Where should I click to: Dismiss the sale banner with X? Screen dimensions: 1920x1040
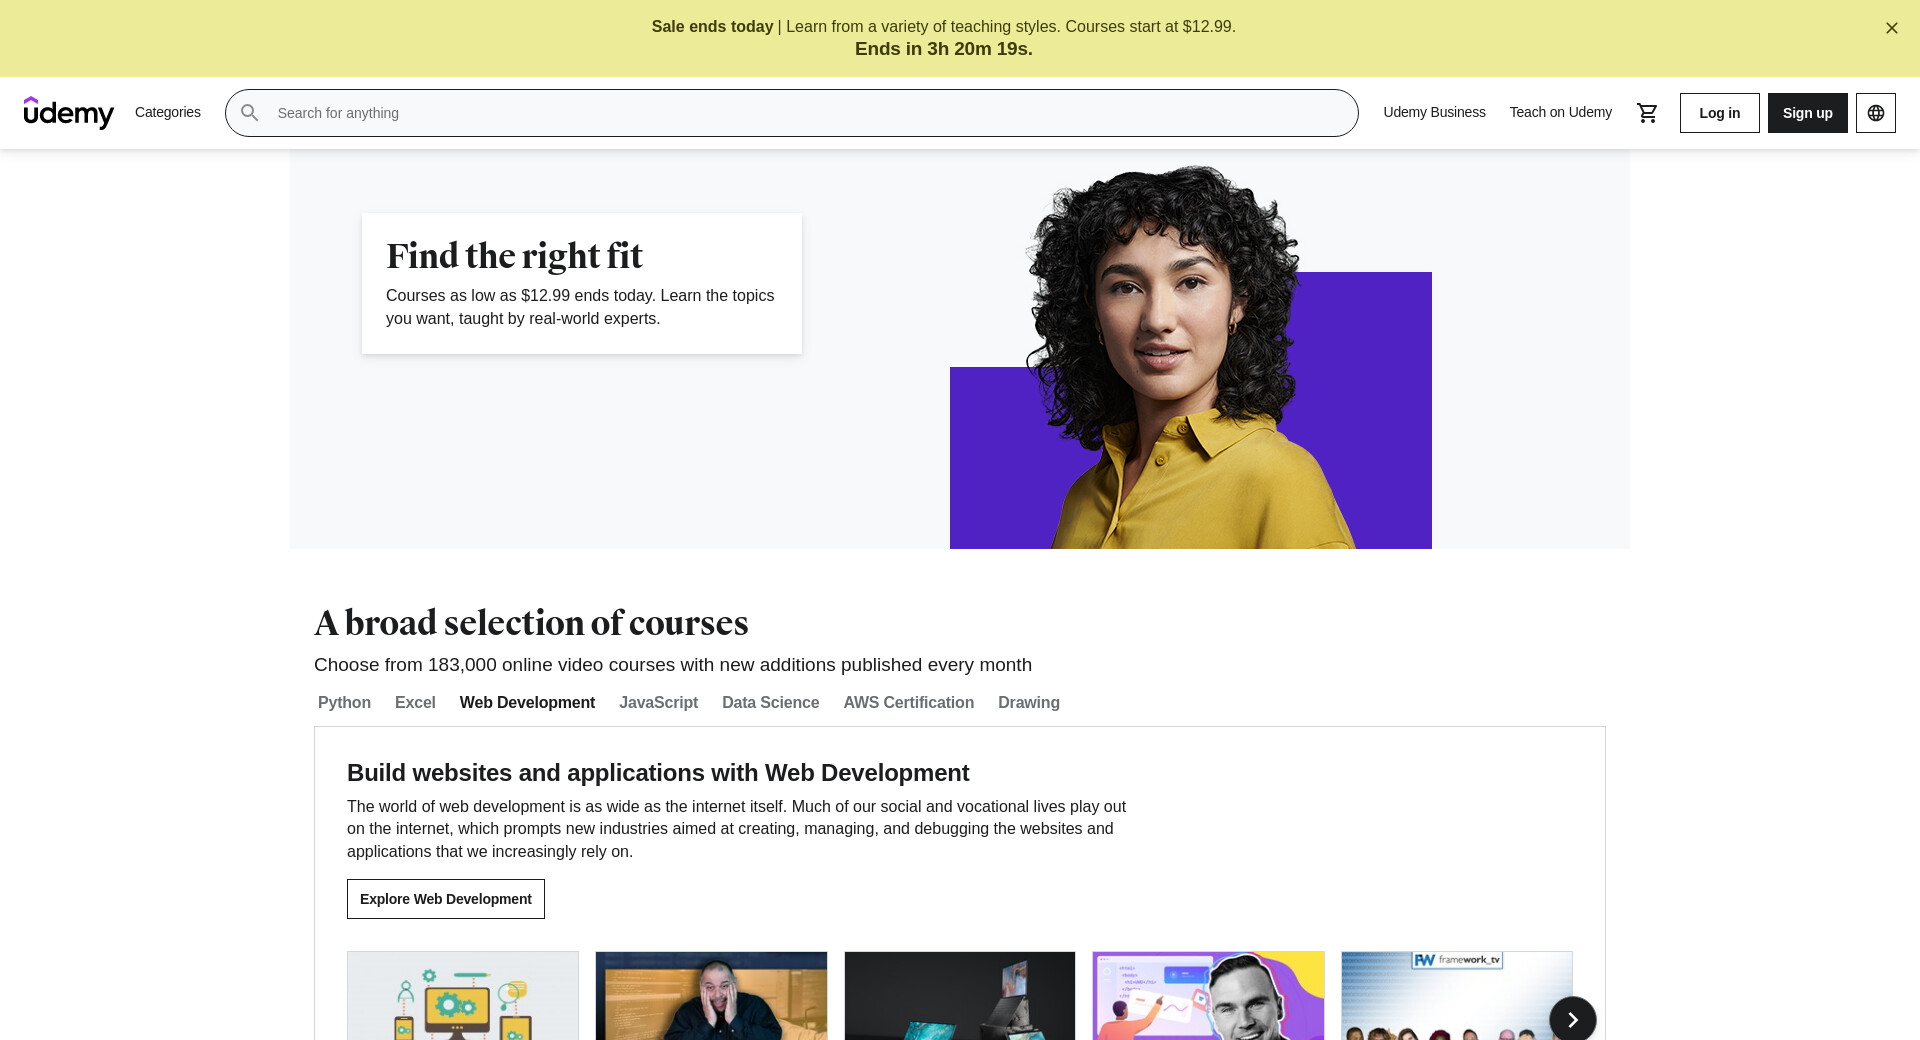pos(1892,28)
